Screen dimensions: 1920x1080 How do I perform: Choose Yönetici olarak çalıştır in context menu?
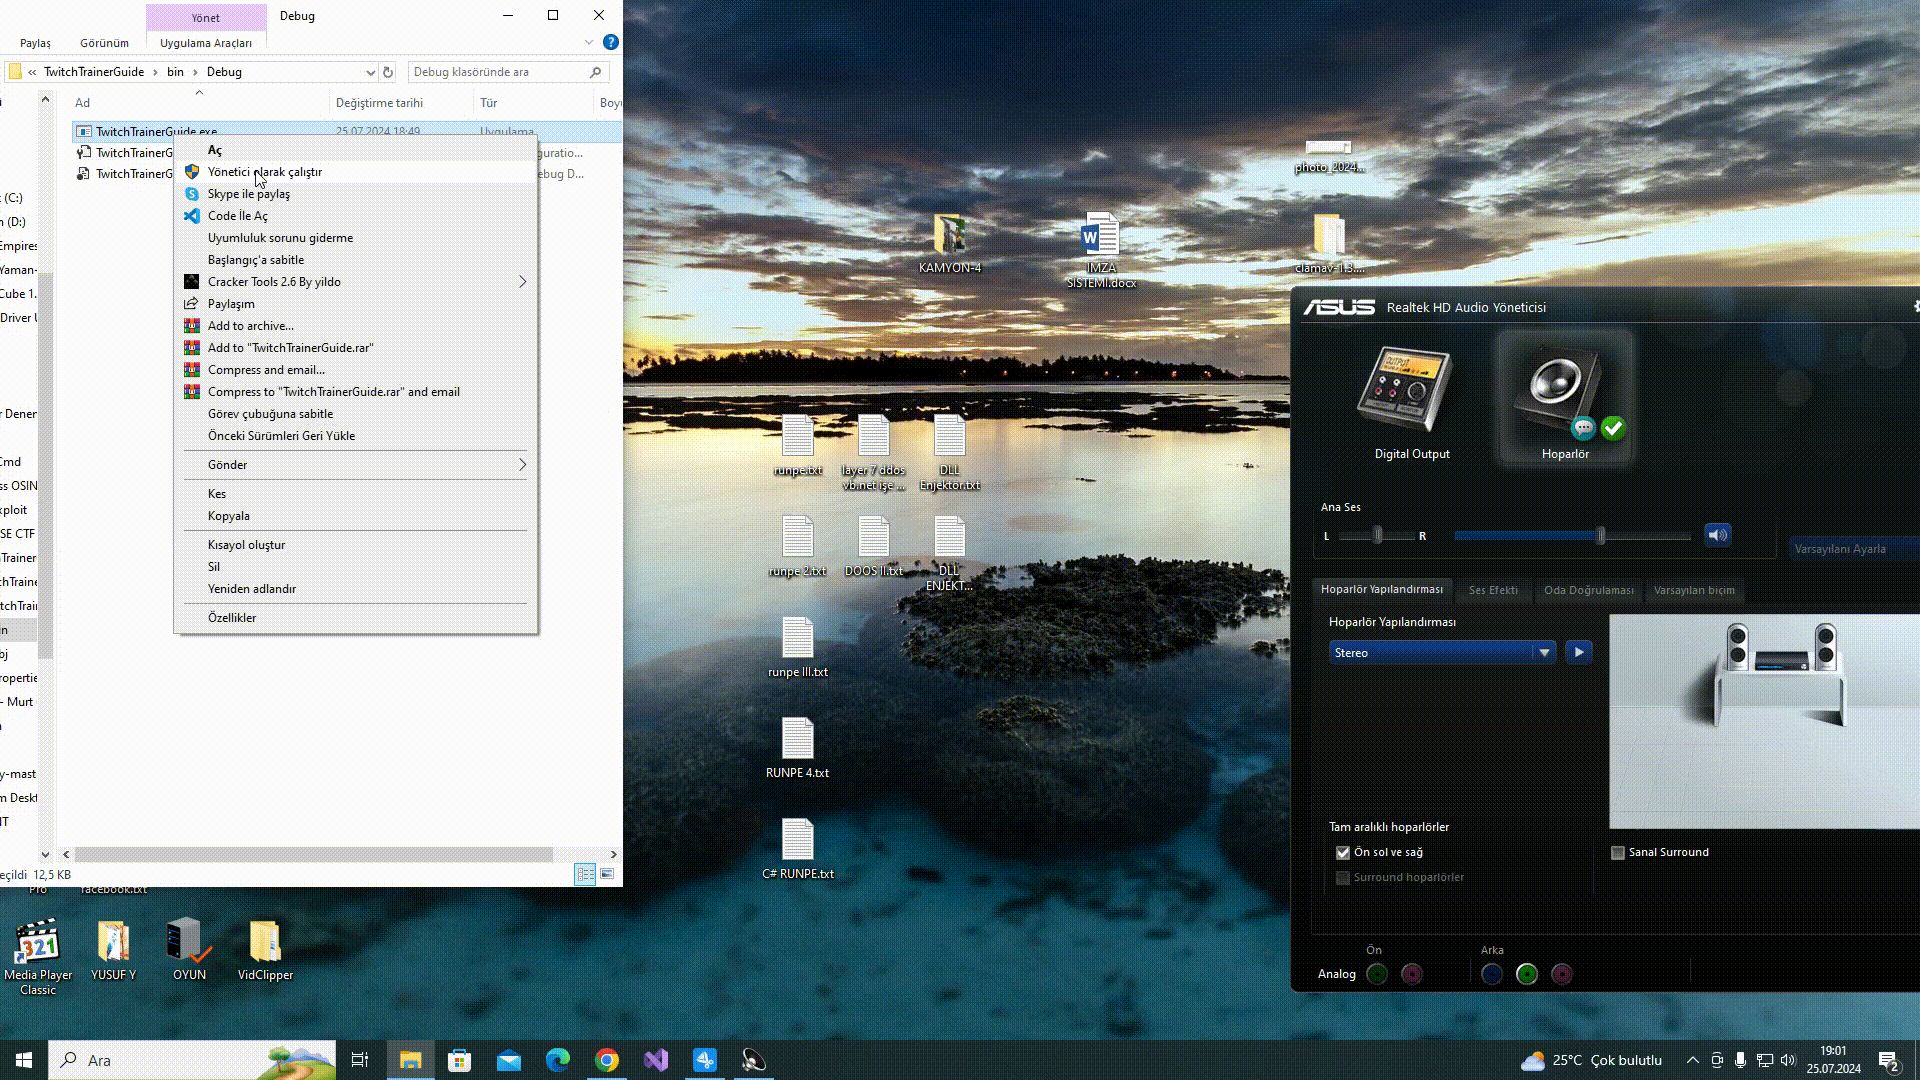[355, 172]
